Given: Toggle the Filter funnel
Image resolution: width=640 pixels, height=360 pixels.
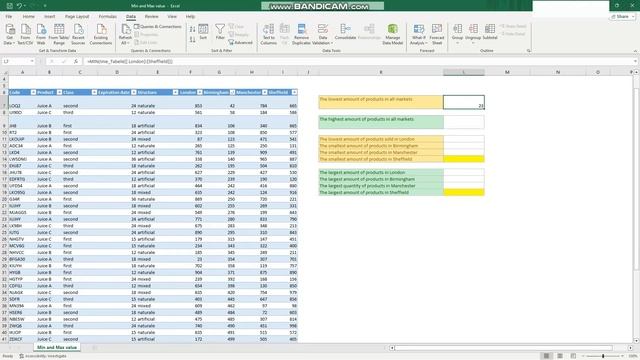Looking at the screenshot, I should 220,32.
